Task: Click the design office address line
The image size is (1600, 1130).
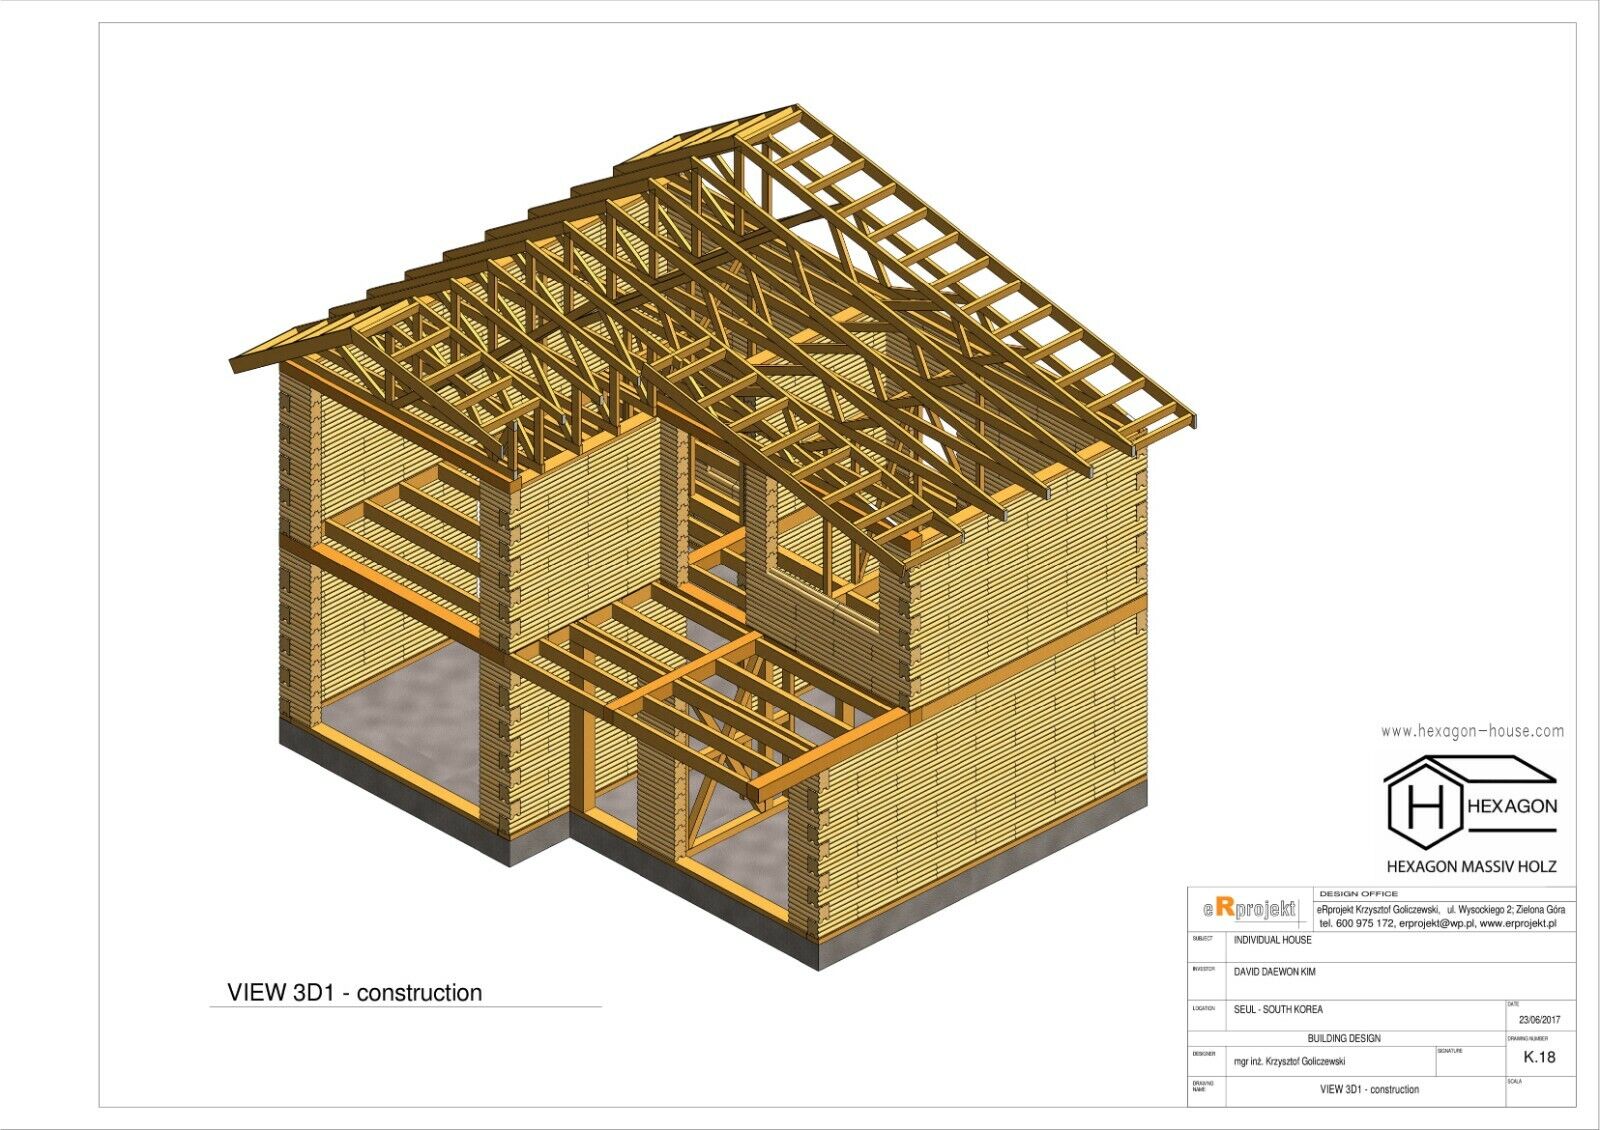Action: 1440,909
